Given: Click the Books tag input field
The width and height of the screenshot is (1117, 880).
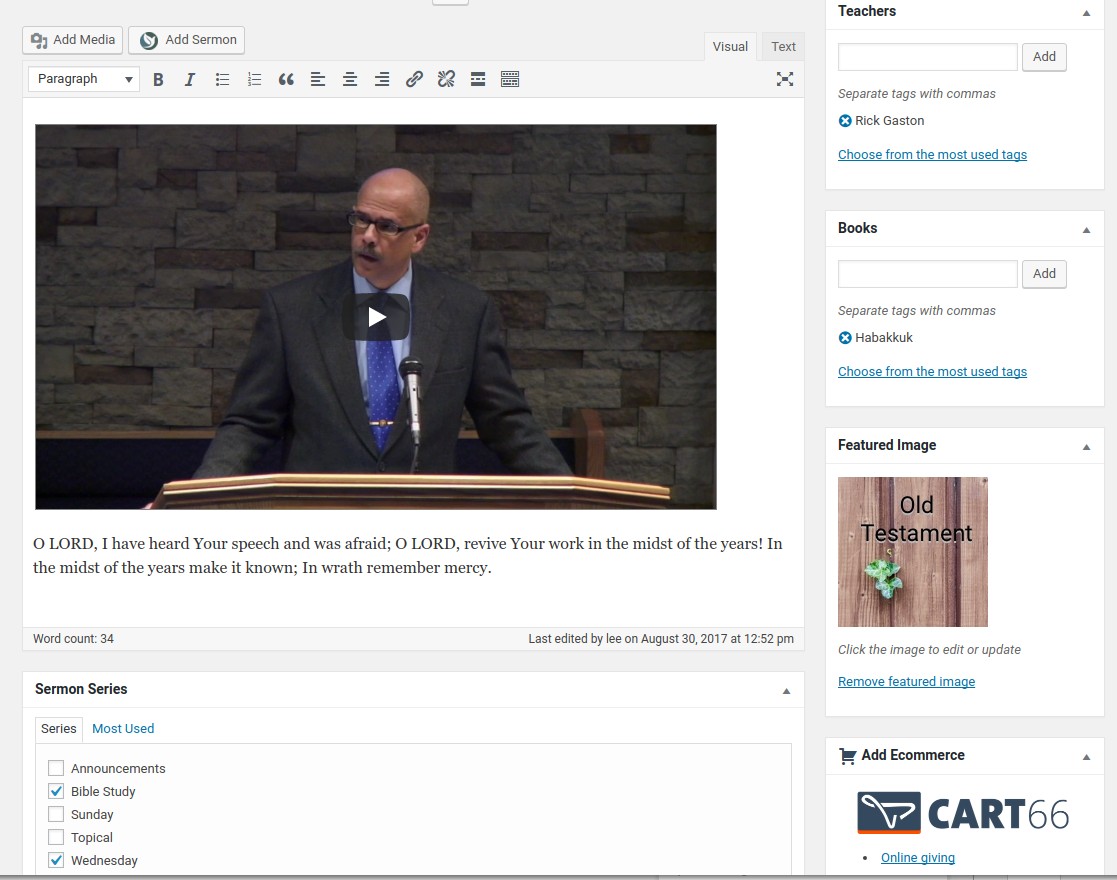Looking at the screenshot, I should (928, 274).
